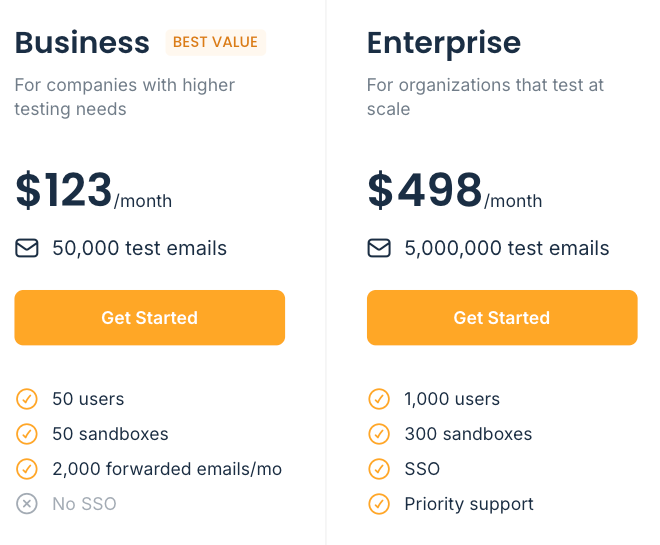
Task: Click the checkmark icon beside Priority support
Action: click(379, 504)
